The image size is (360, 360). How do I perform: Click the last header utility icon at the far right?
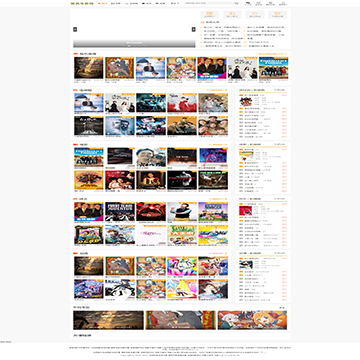tap(283, 4)
